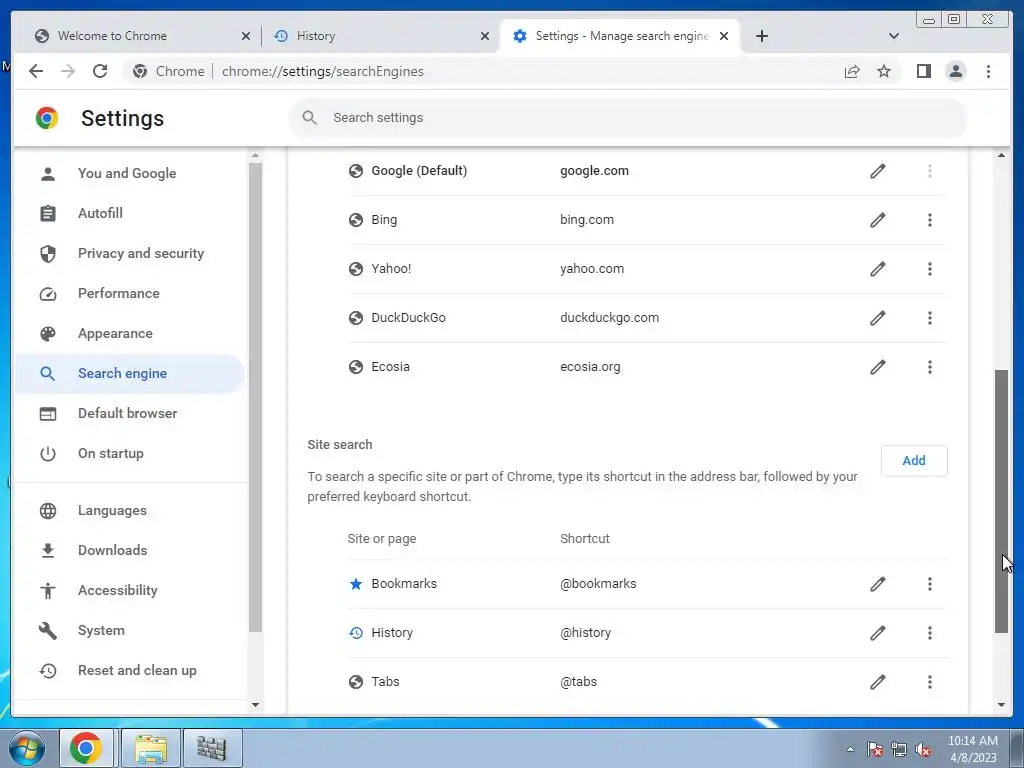Open Languages settings section
The width and height of the screenshot is (1024, 768).
(129, 511)
